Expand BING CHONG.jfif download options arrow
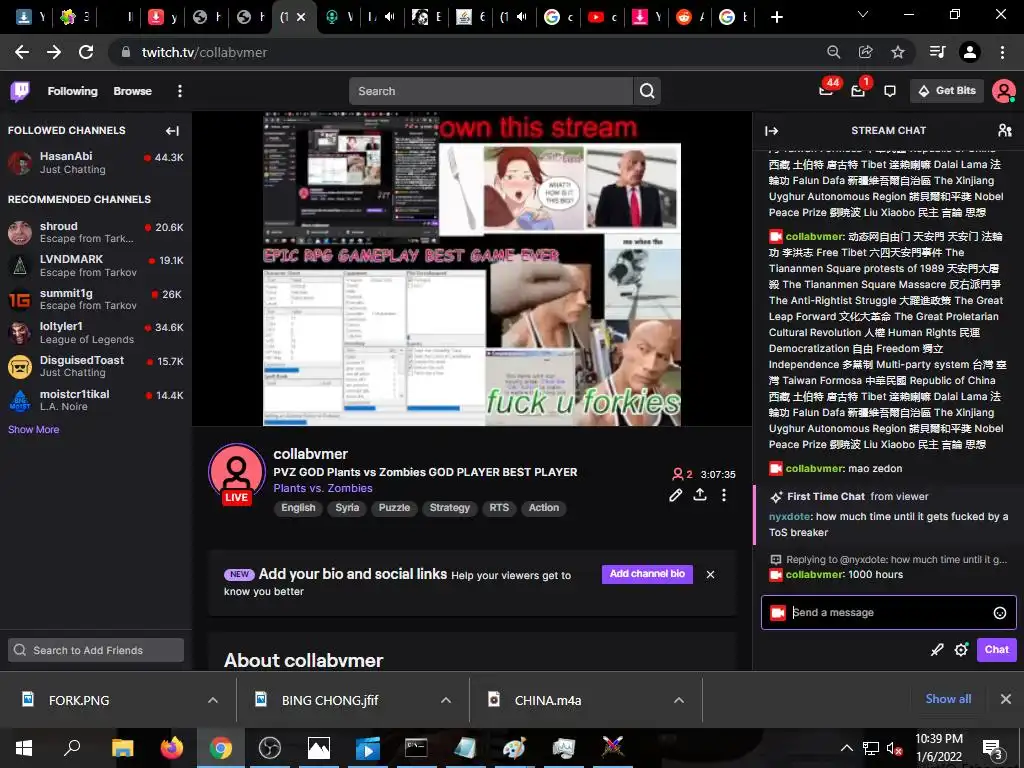 click(445, 700)
